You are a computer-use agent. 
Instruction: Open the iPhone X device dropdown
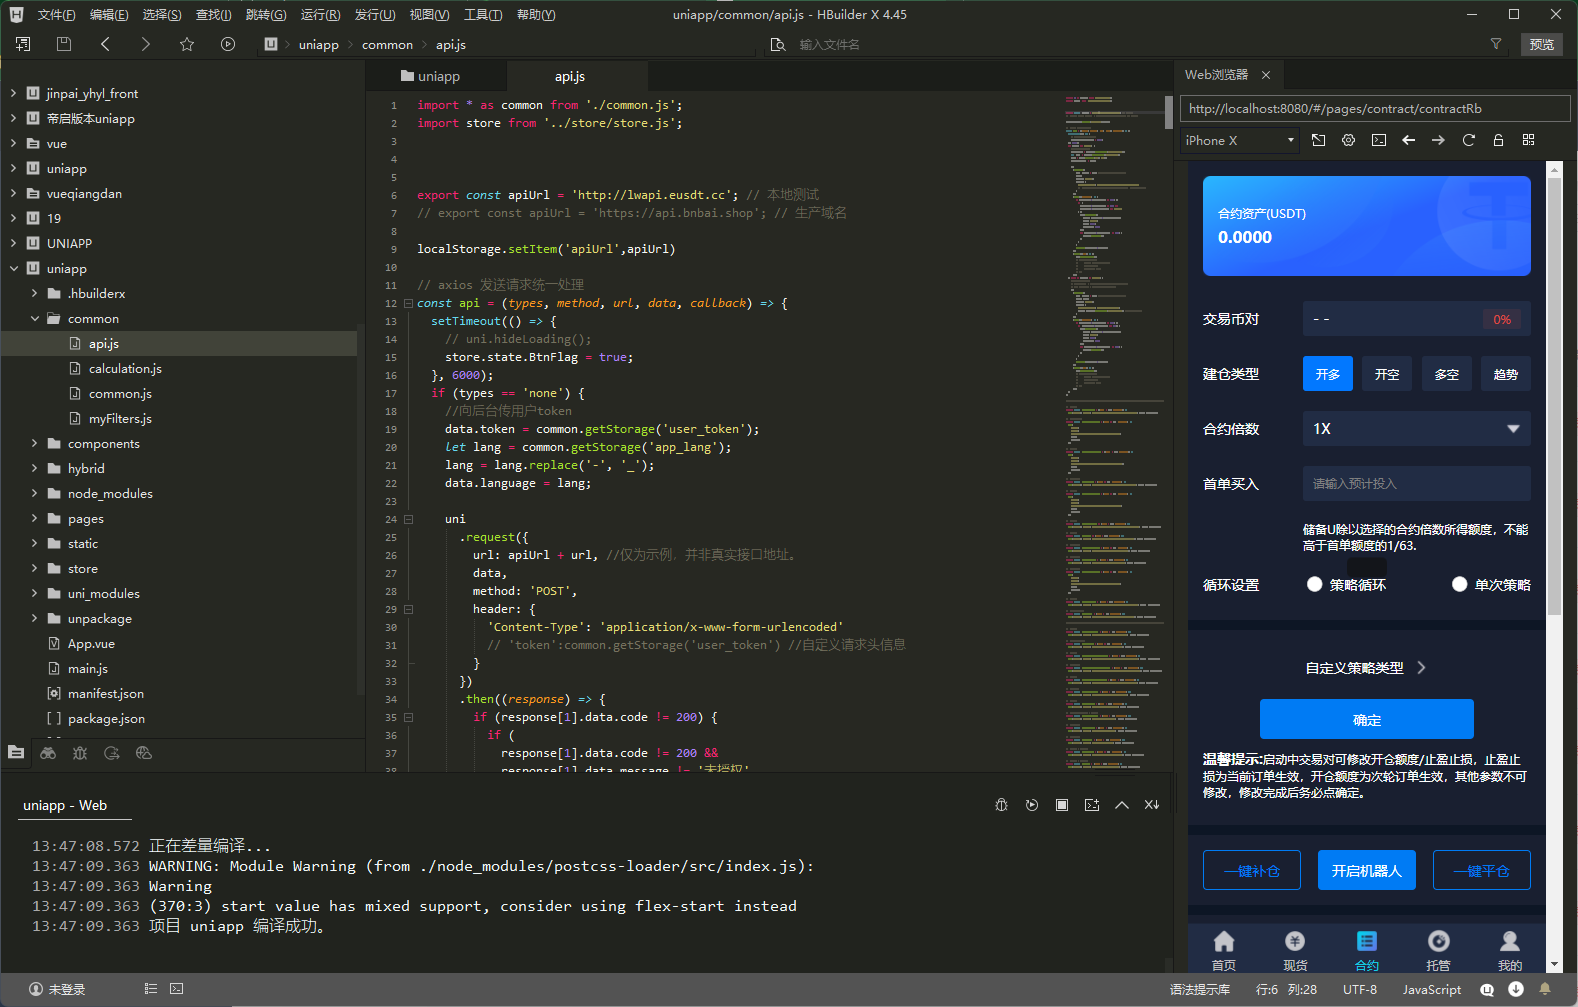(x=1239, y=140)
